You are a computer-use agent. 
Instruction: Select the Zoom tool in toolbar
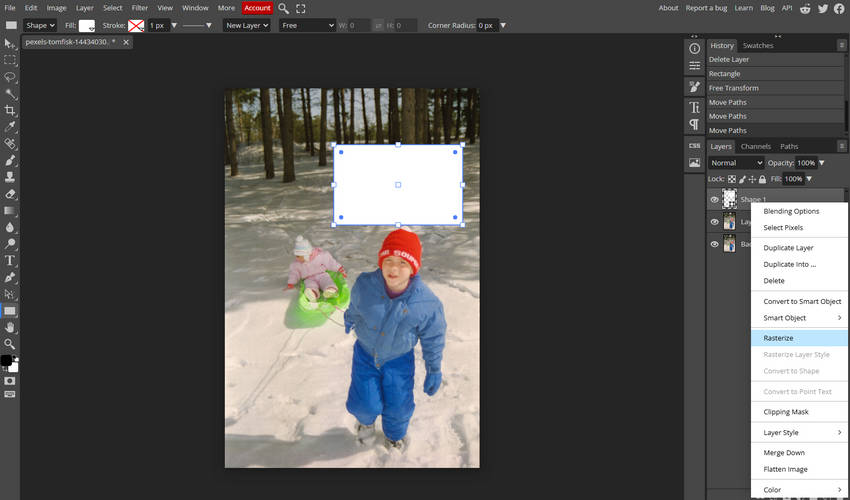pyautogui.click(x=10, y=344)
